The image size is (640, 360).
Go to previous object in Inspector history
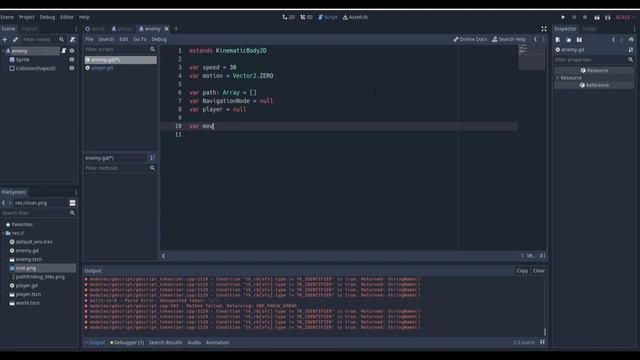[x=613, y=40]
